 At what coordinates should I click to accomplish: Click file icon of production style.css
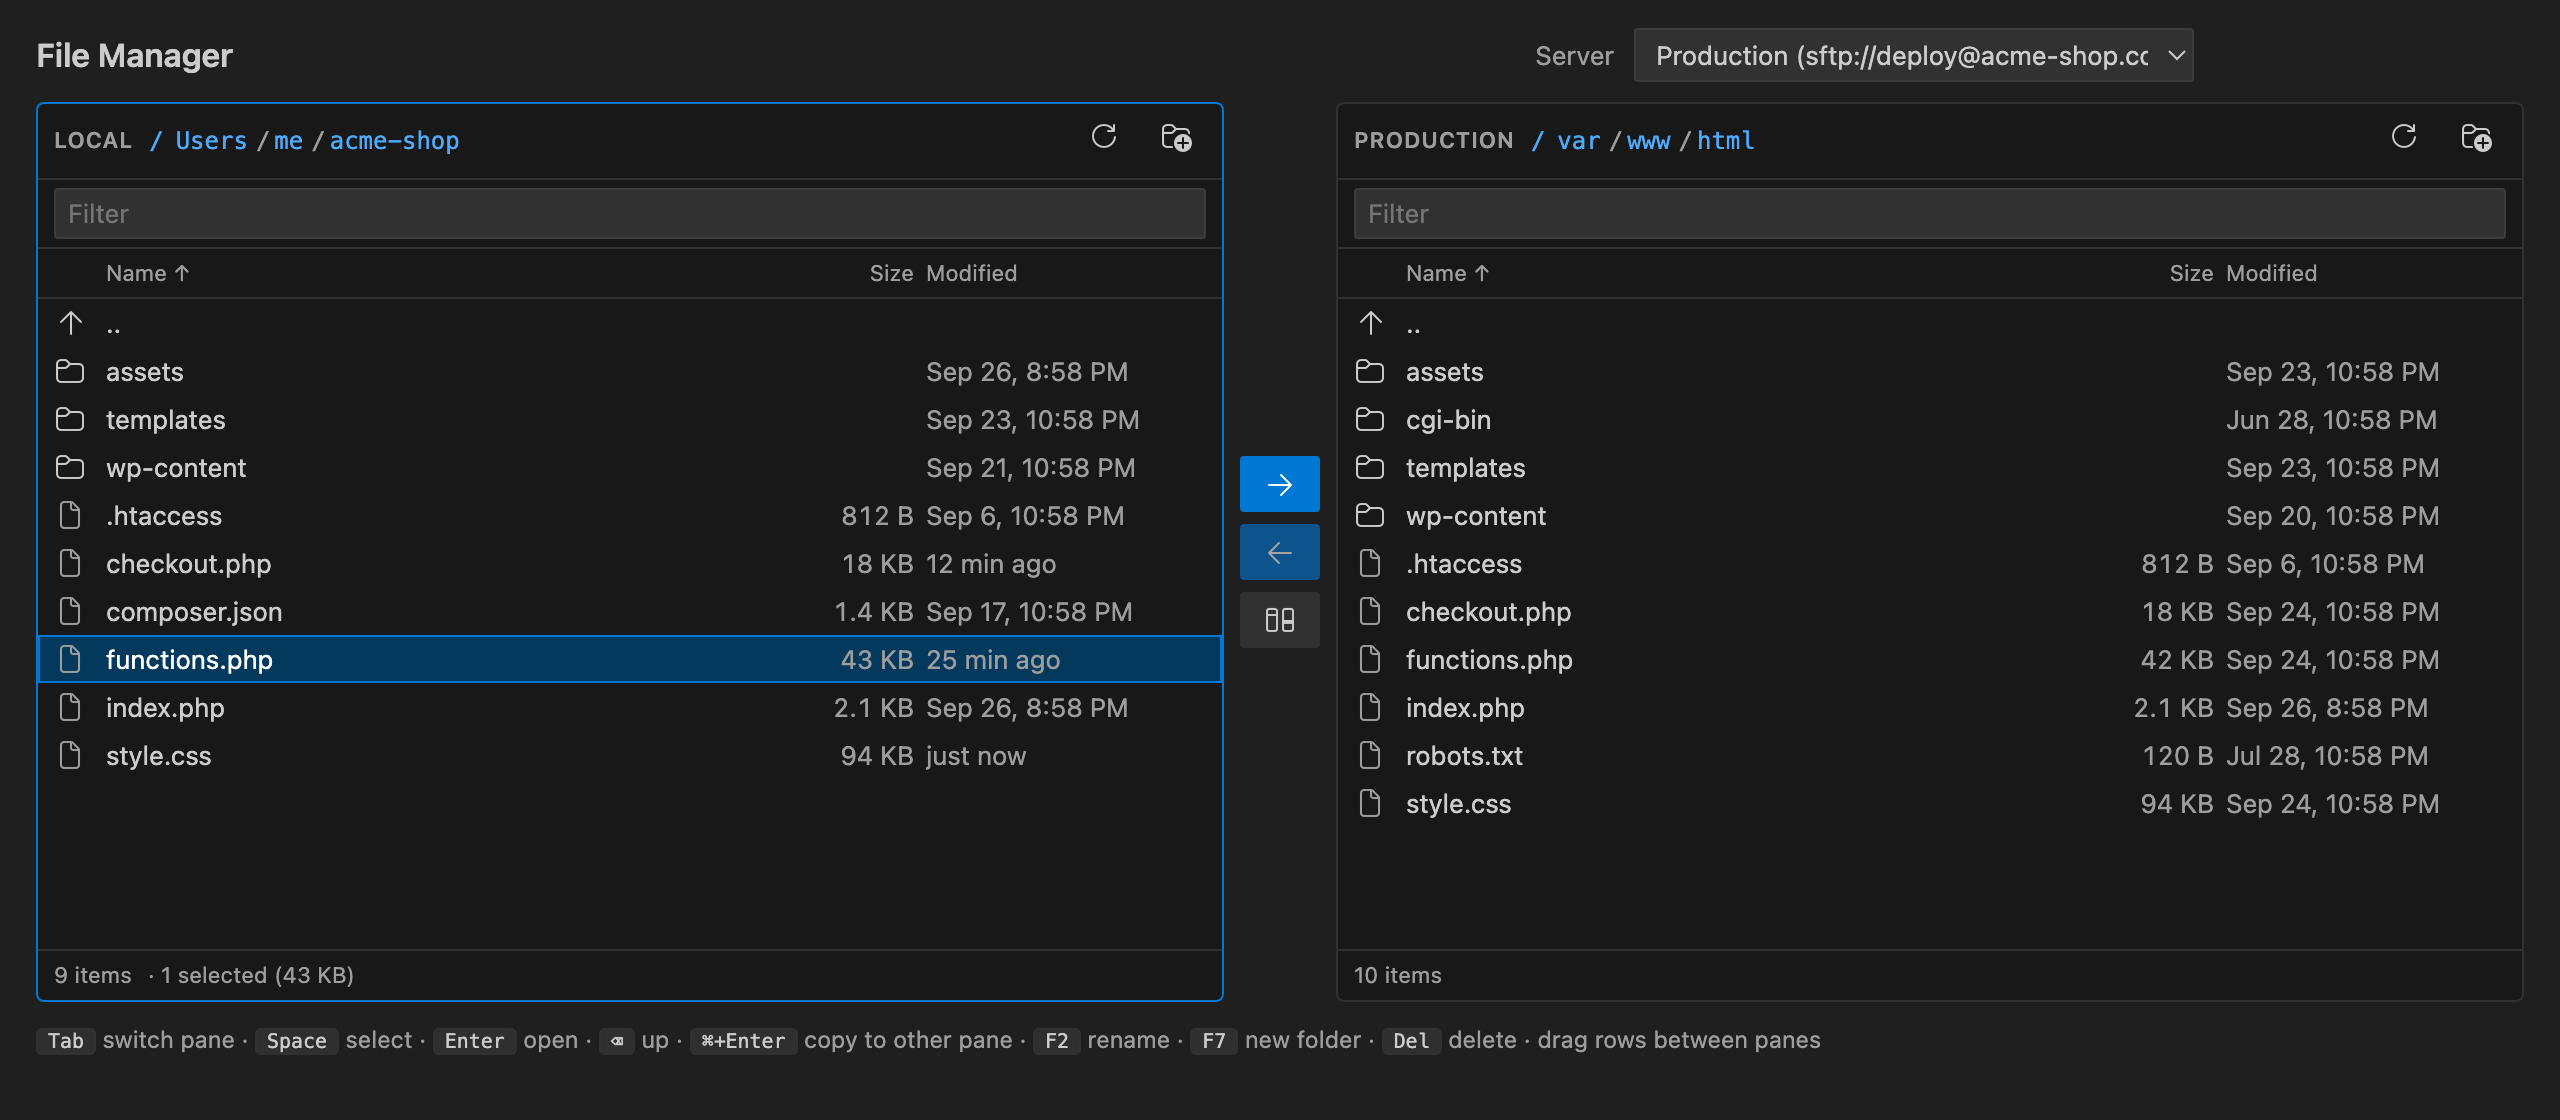(x=1370, y=804)
